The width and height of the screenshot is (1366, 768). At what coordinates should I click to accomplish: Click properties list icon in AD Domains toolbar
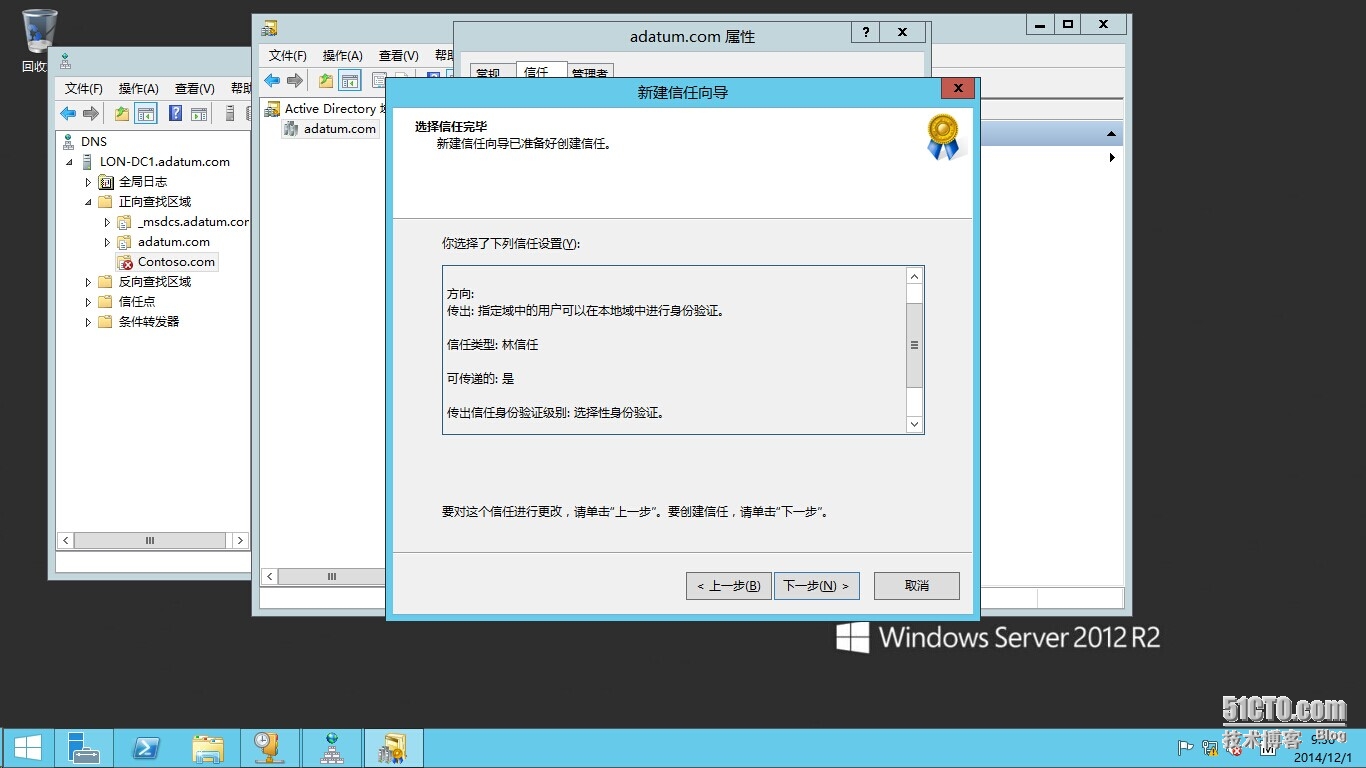(379, 81)
